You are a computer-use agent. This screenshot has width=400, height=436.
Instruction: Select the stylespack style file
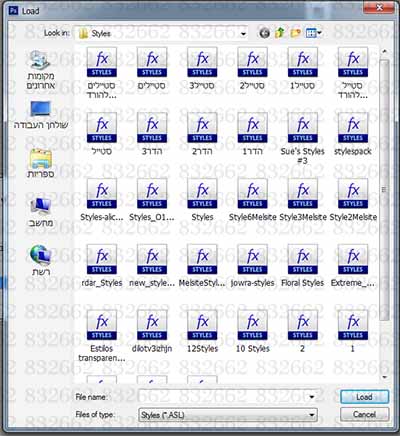click(353, 133)
